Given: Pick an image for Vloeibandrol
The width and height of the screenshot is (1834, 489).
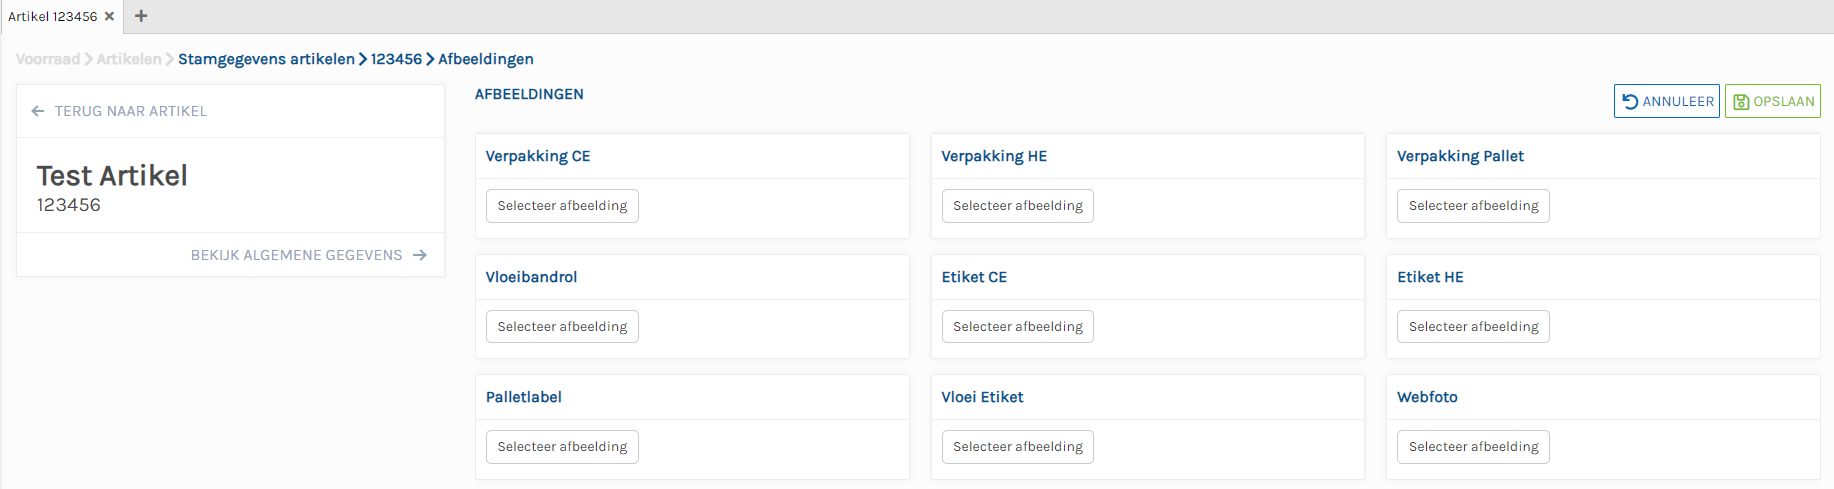Looking at the screenshot, I should point(562,327).
